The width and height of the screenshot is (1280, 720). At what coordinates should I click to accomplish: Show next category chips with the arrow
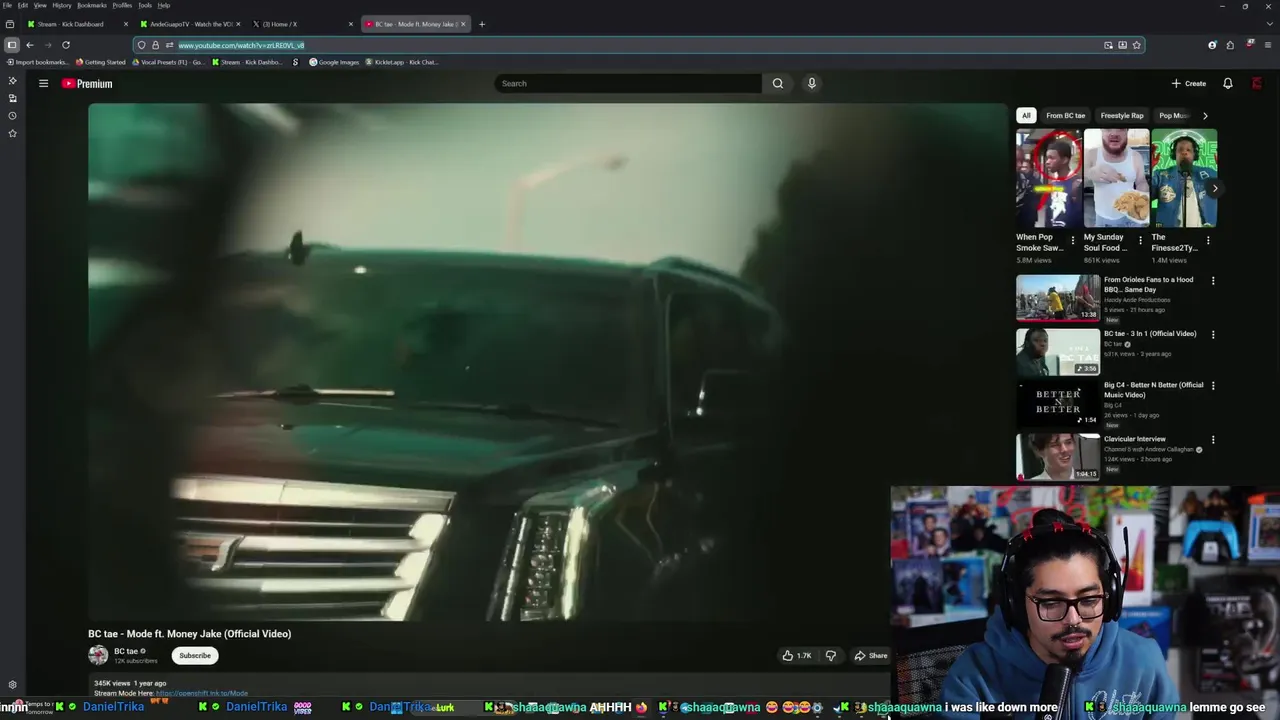(x=1205, y=115)
